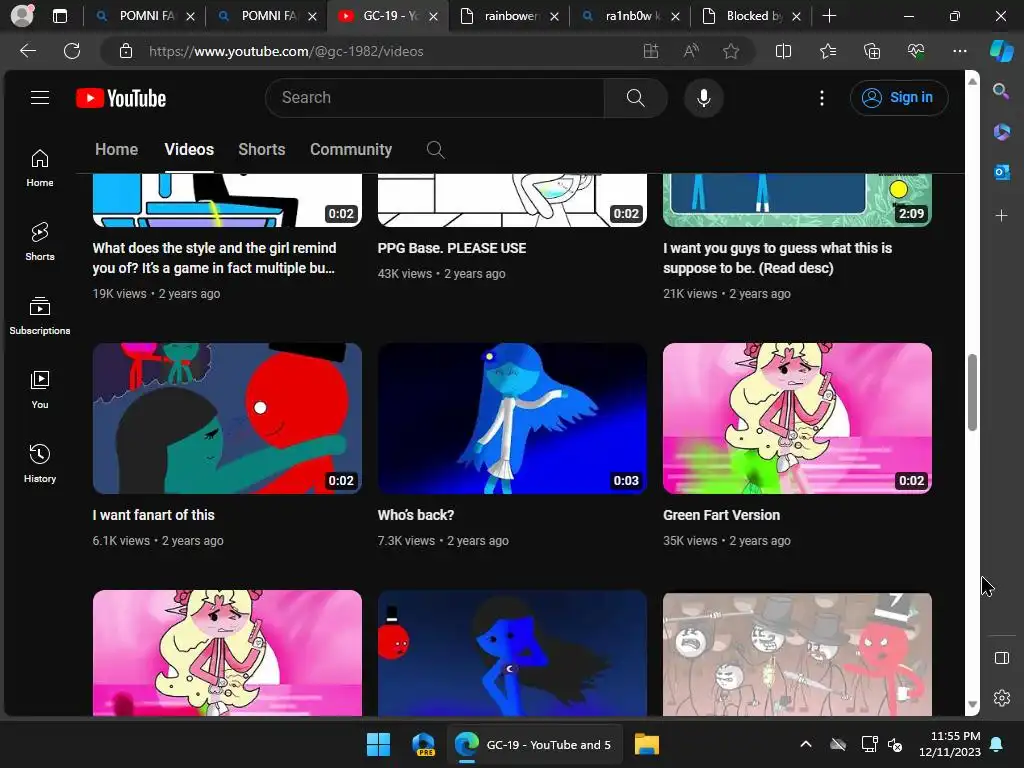Open Edge Settings and more menu
1024x768 pixels.
[959, 51]
